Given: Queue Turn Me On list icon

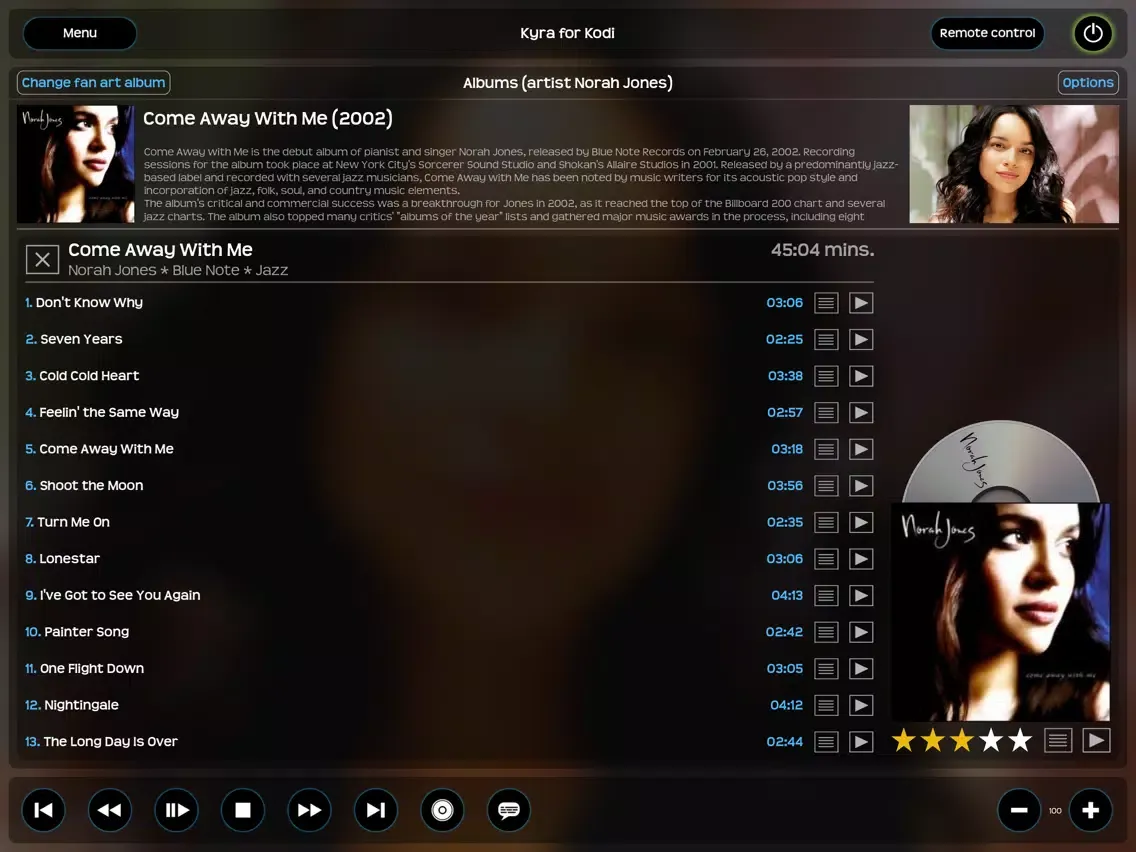Looking at the screenshot, I should click(x=826, y=522).
